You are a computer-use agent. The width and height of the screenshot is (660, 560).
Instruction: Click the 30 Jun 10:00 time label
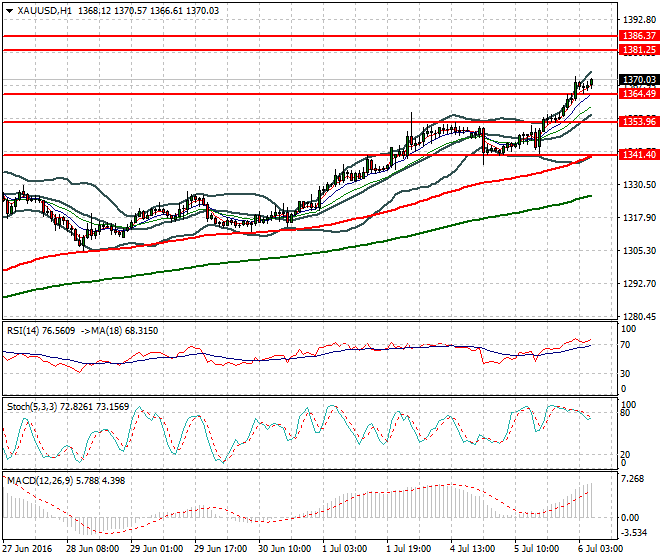point(285,549)
